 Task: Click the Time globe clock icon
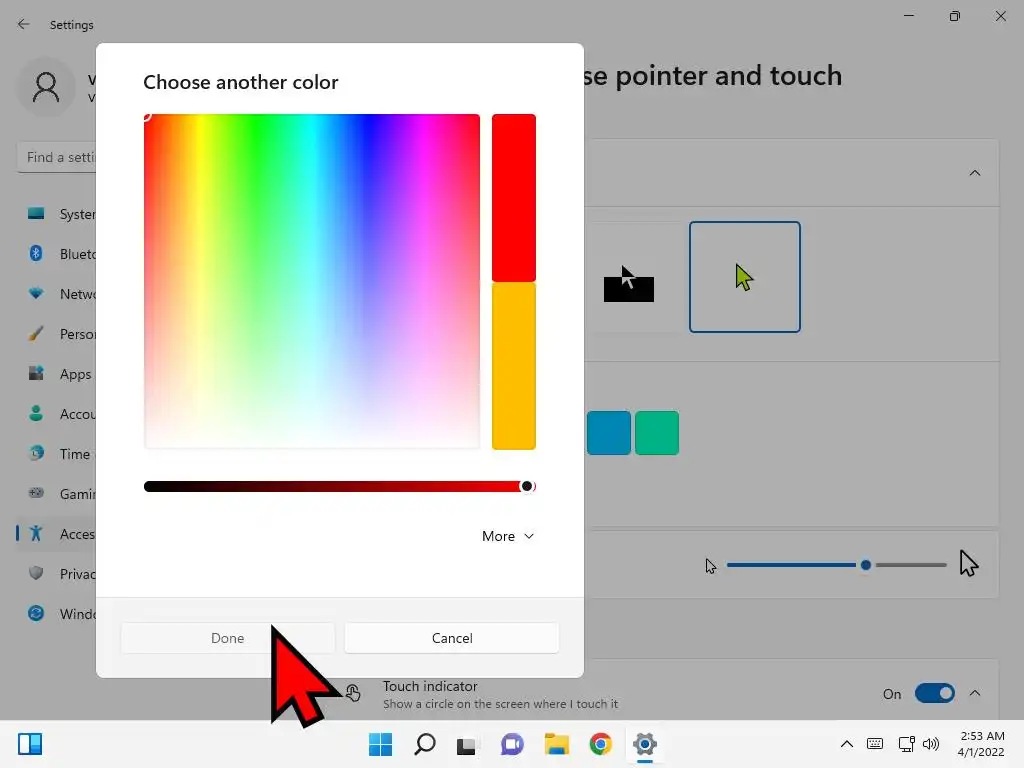[x=36, y=453]
